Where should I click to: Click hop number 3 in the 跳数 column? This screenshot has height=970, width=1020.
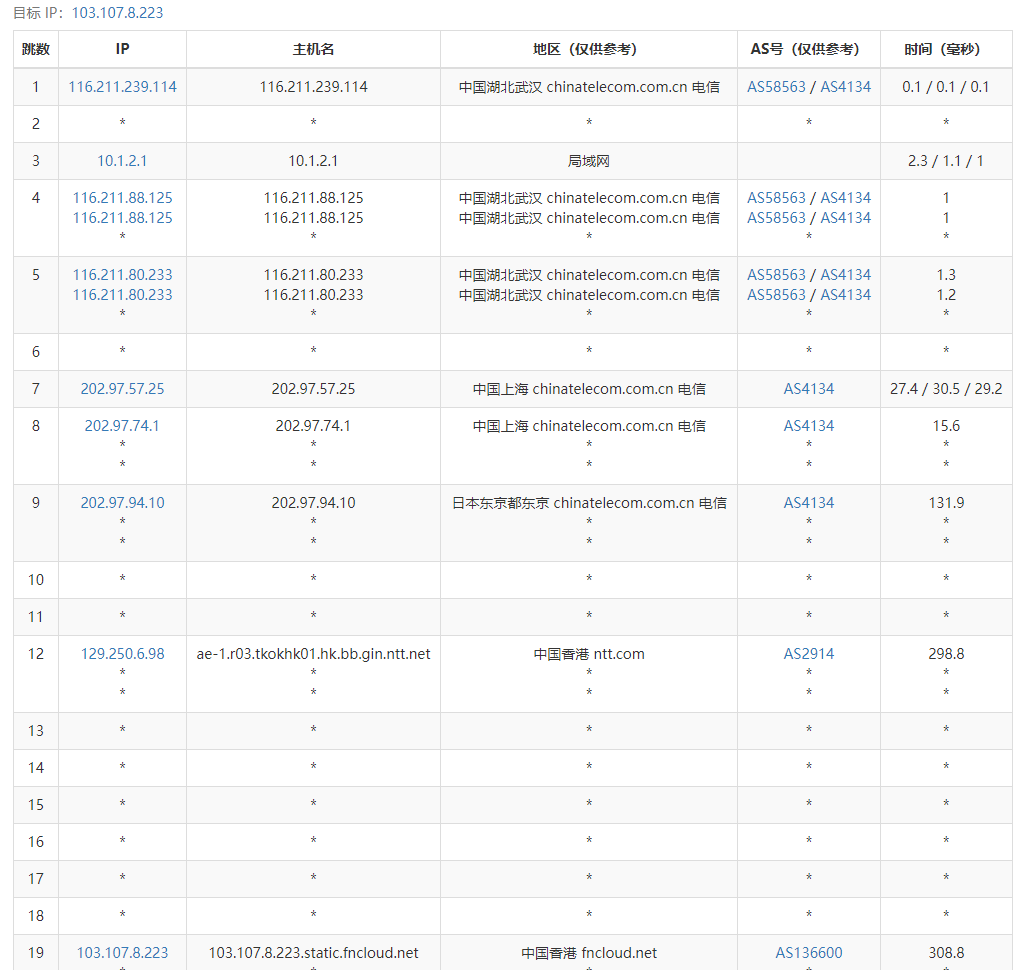pos(36,161)
